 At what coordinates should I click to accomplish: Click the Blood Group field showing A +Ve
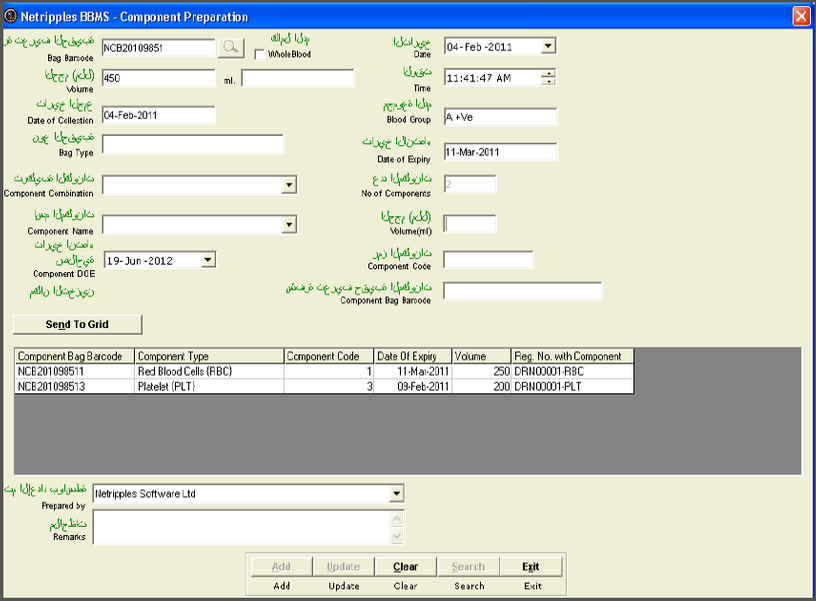(x=500, y=117)
